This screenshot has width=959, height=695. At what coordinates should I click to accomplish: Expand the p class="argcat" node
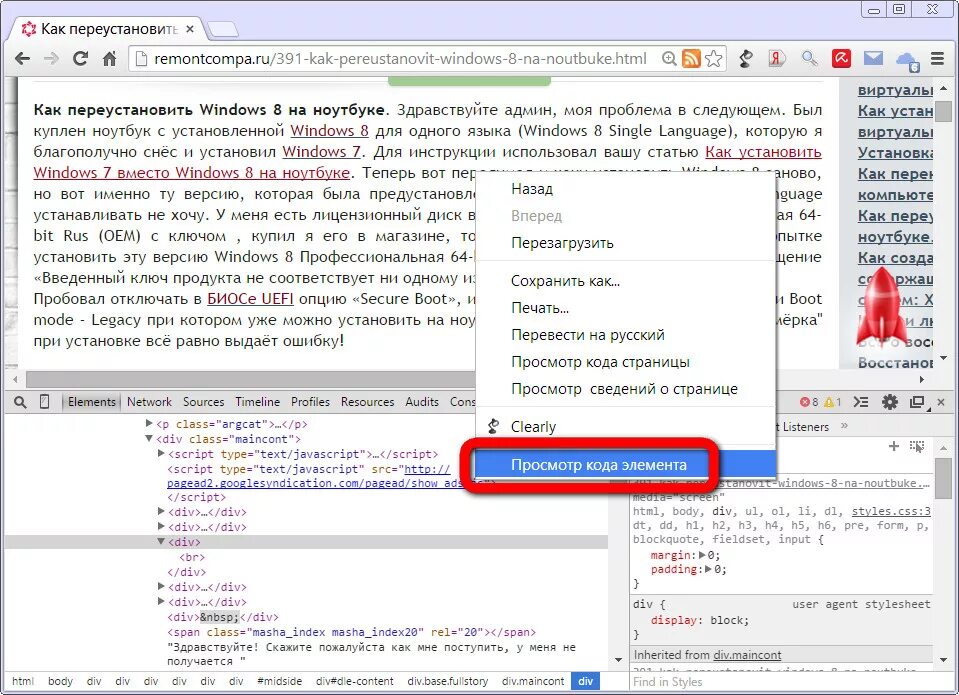pos(149,423)
